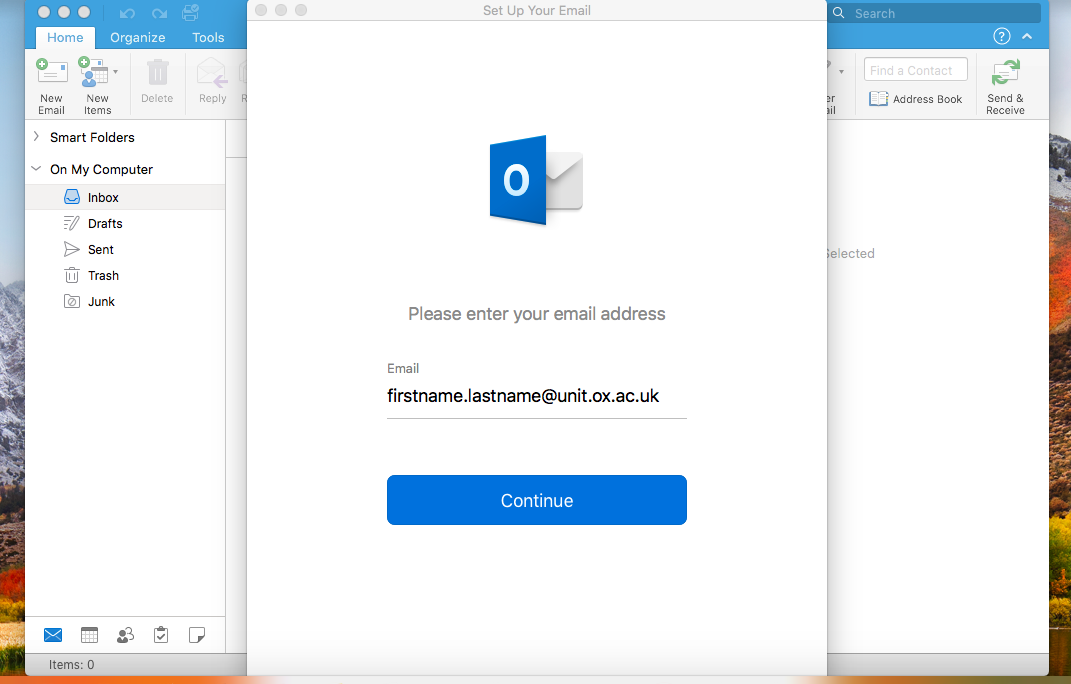Open Outlook Help question mark
This screenshot has height=684, width=1071.
1001,36
